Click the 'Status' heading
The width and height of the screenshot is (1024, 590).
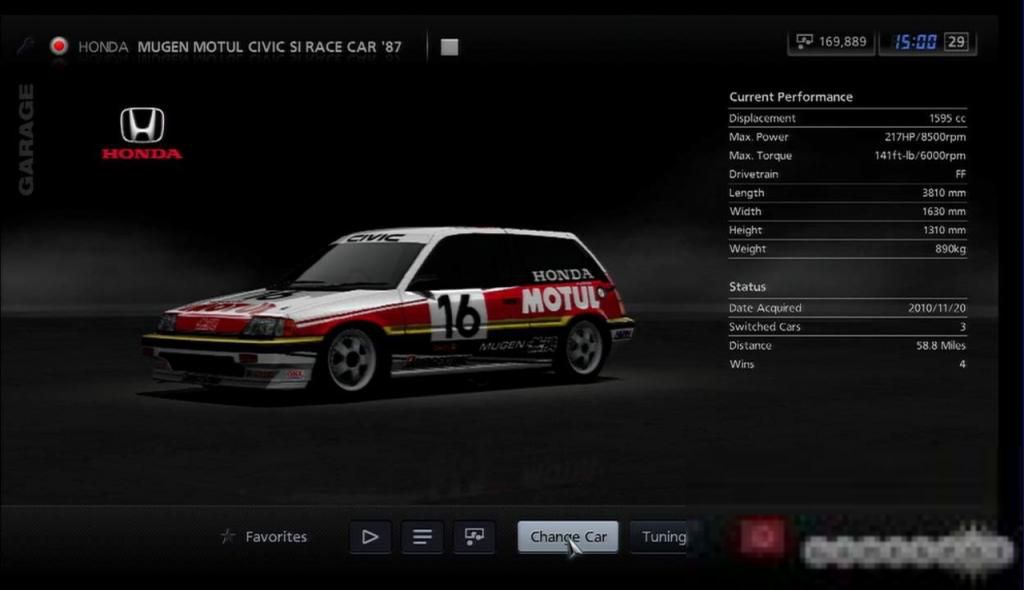[x=747, y=287]
